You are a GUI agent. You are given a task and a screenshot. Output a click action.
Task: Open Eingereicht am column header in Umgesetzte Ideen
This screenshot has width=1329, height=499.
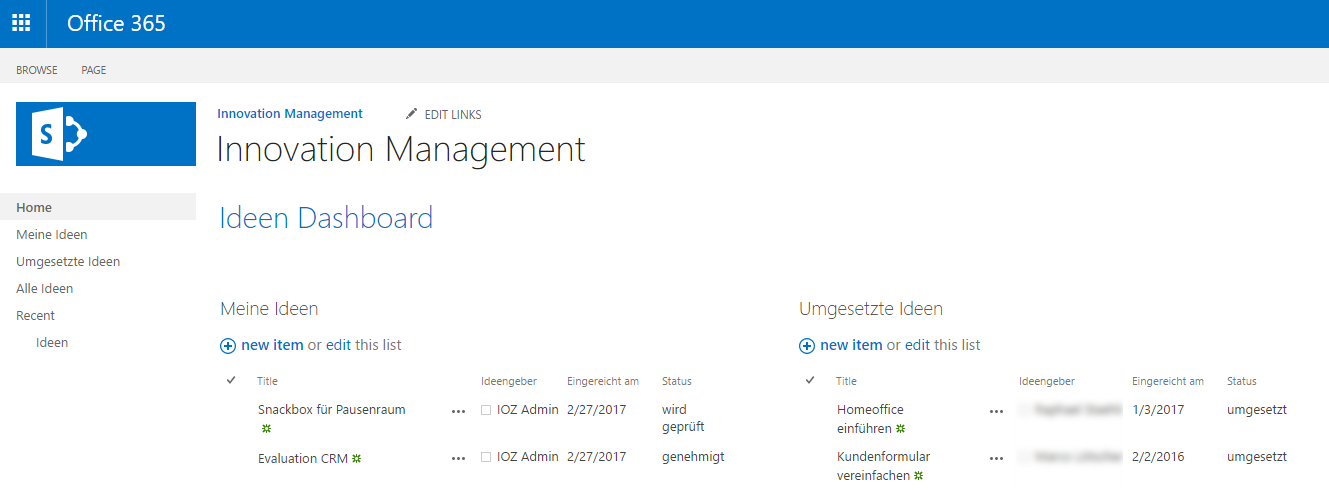click(x=1167, y=381)
